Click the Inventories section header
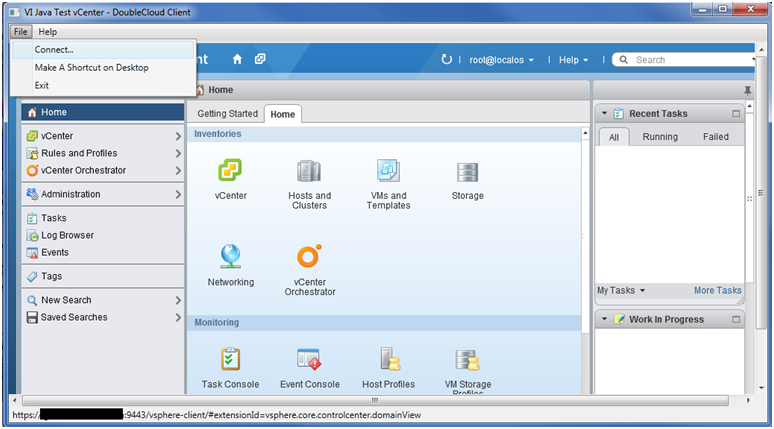This screenshot has width=774, height=429. pyautogui.click(x=384, y=134)
